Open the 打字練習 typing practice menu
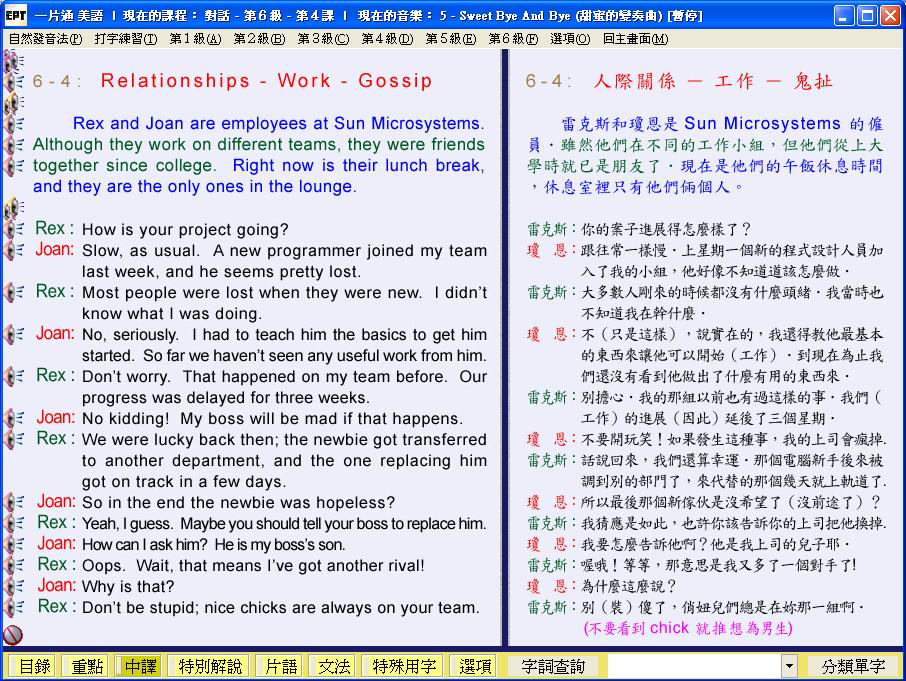The image size is (906, 681). 126,39
